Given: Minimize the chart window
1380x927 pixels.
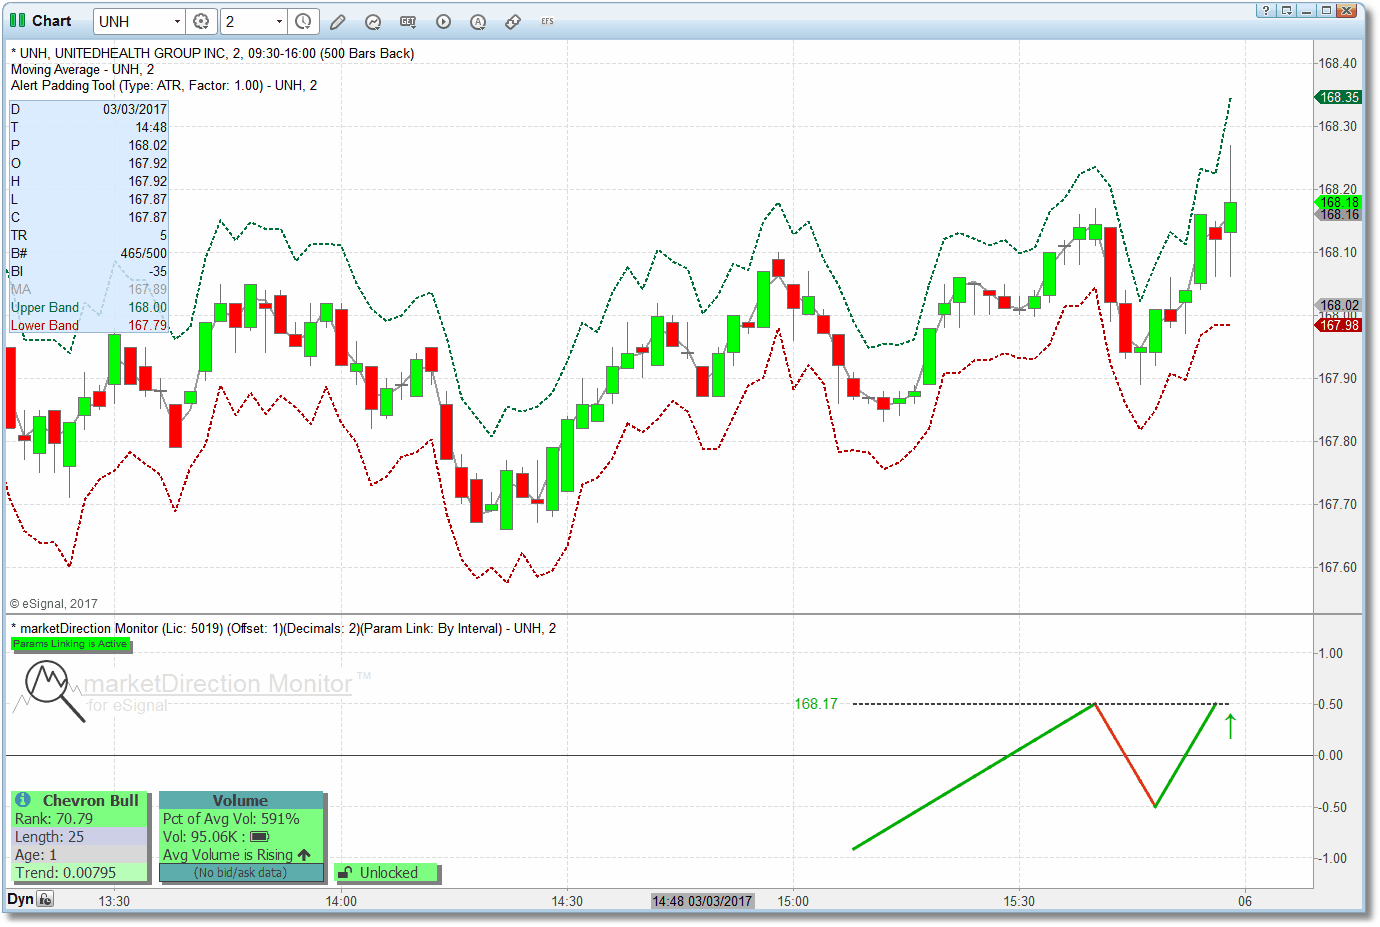Looking at the screenshot, I should click(x=1306, y=11).
